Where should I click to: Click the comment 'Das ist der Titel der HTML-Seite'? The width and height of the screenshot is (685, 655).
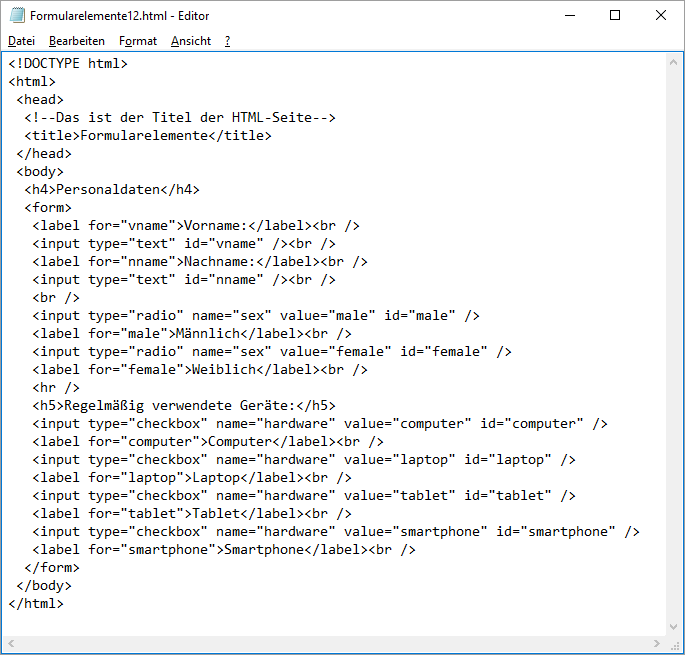click(x=180, y=118)
